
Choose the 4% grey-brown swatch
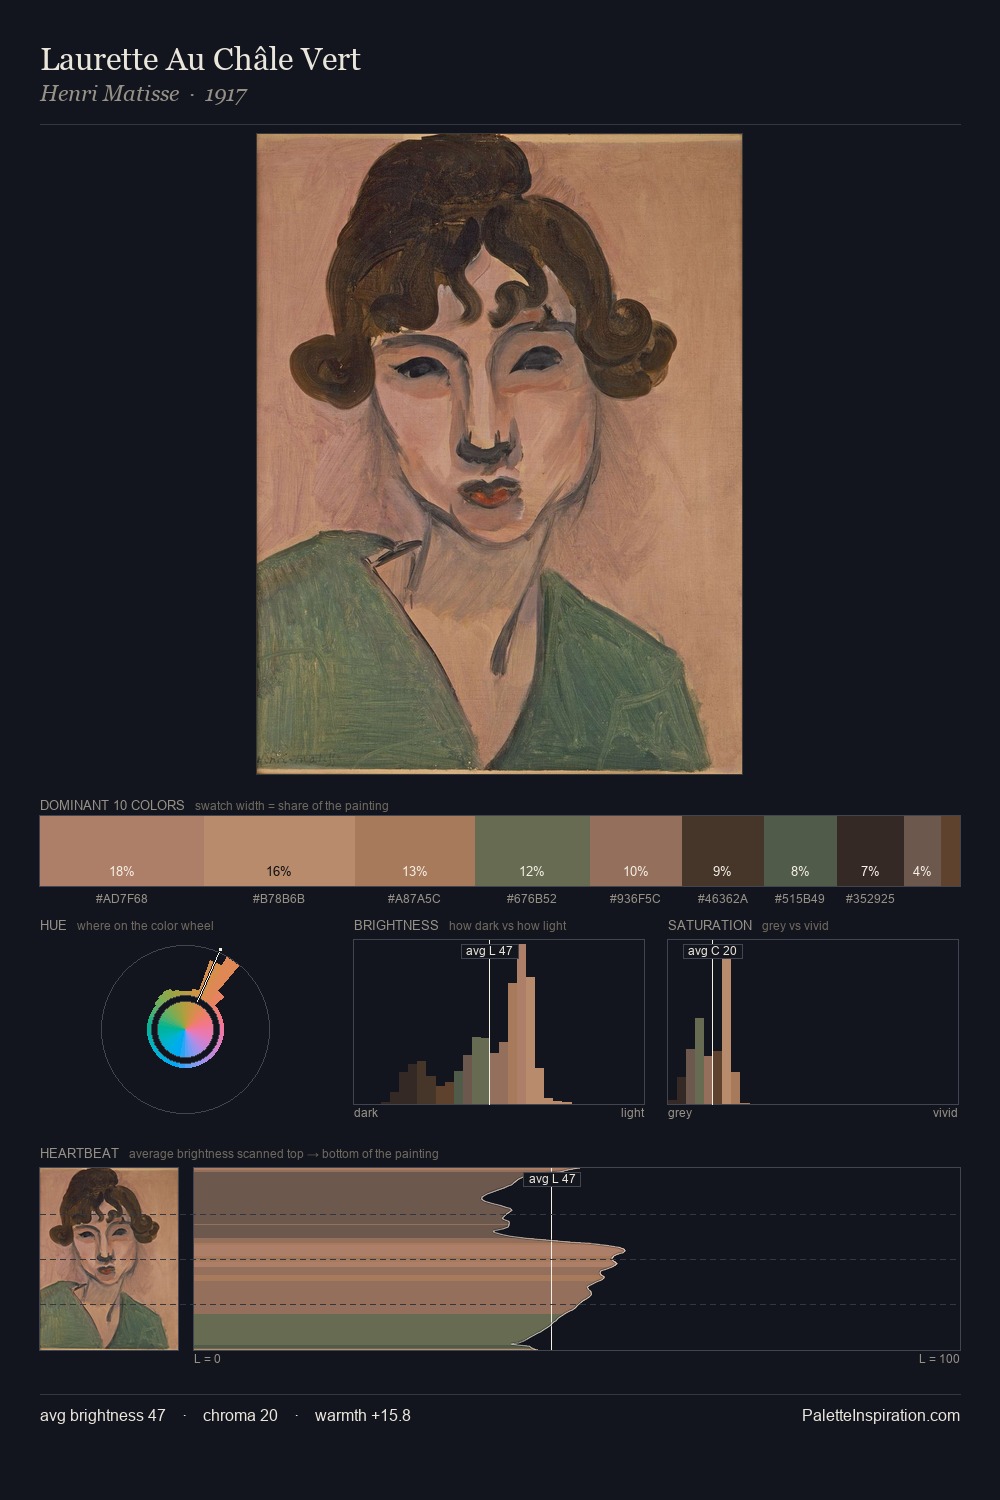[922, 851]
